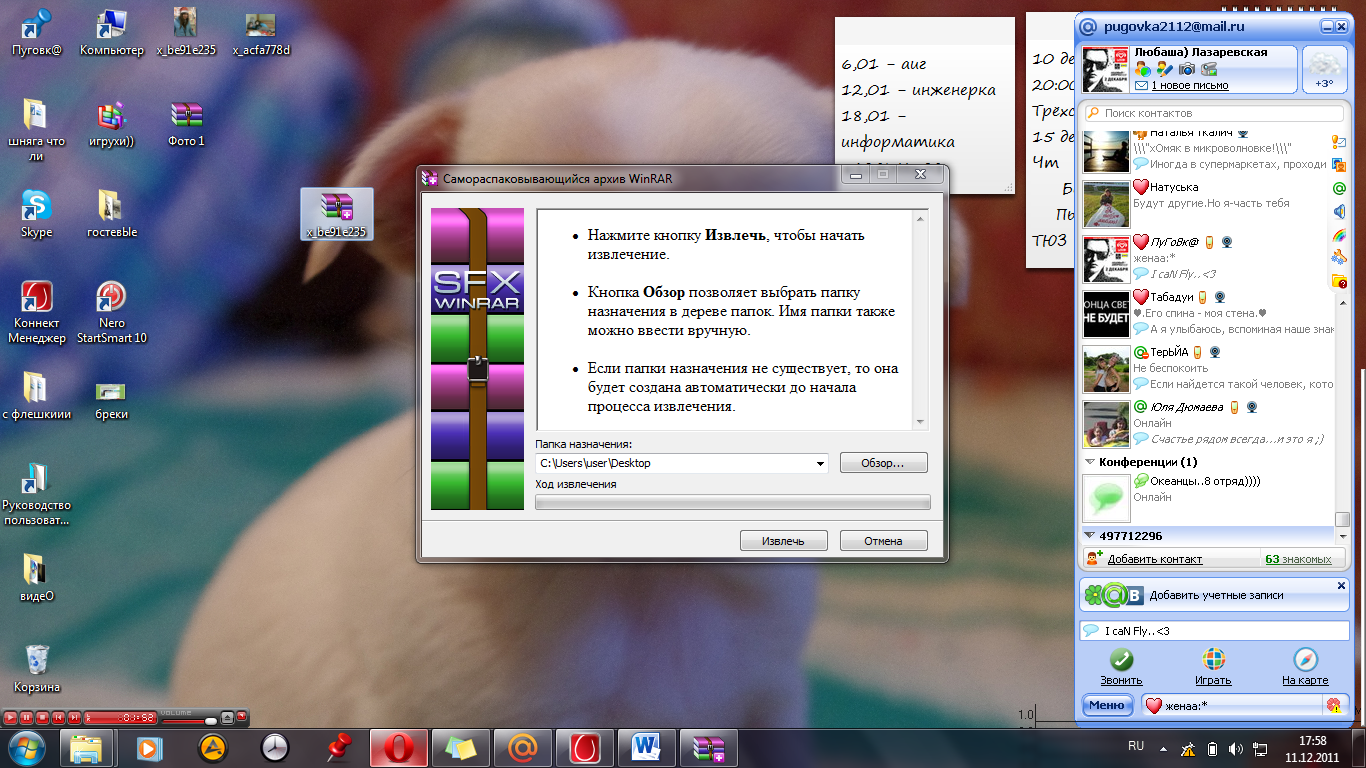Open the Windows Start menu
Viewport: 1366px width, 768px height.
point(27,746)
